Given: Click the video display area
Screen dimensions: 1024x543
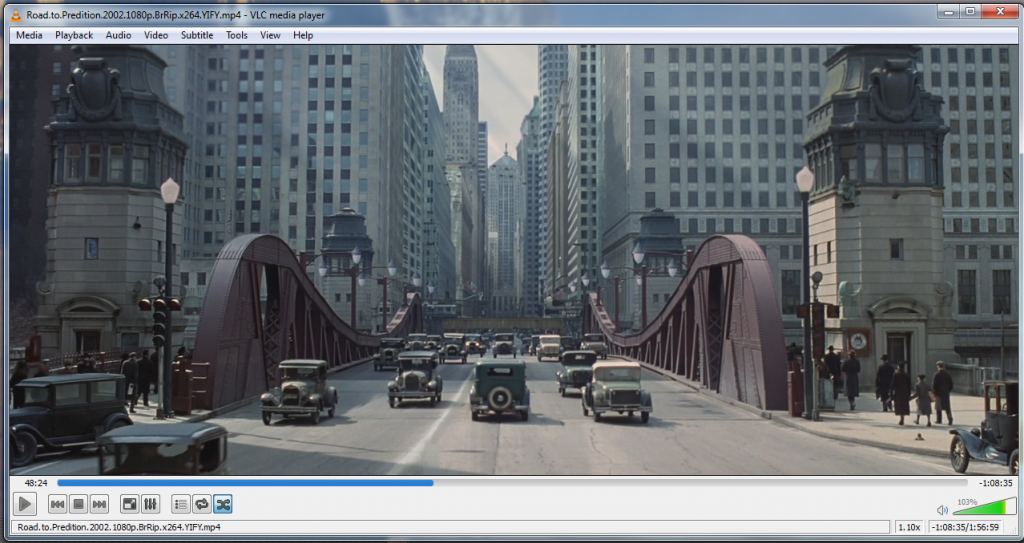Looking at the screenshot, I should click(513, 259).
